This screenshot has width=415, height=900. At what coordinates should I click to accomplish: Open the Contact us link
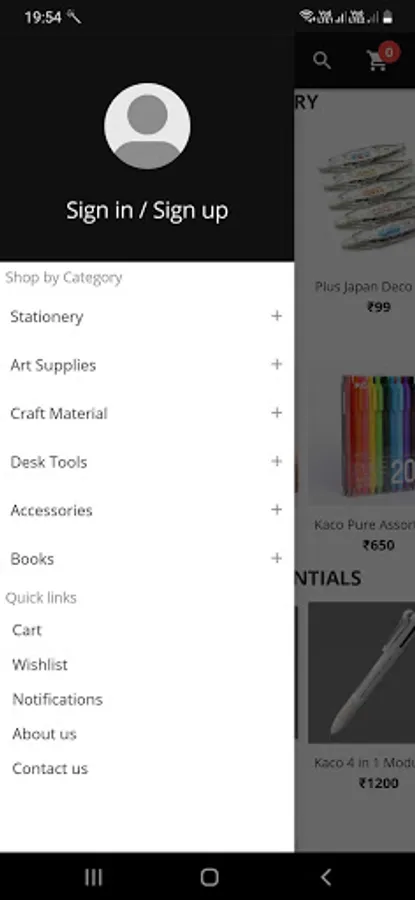[x=50, y=769]
